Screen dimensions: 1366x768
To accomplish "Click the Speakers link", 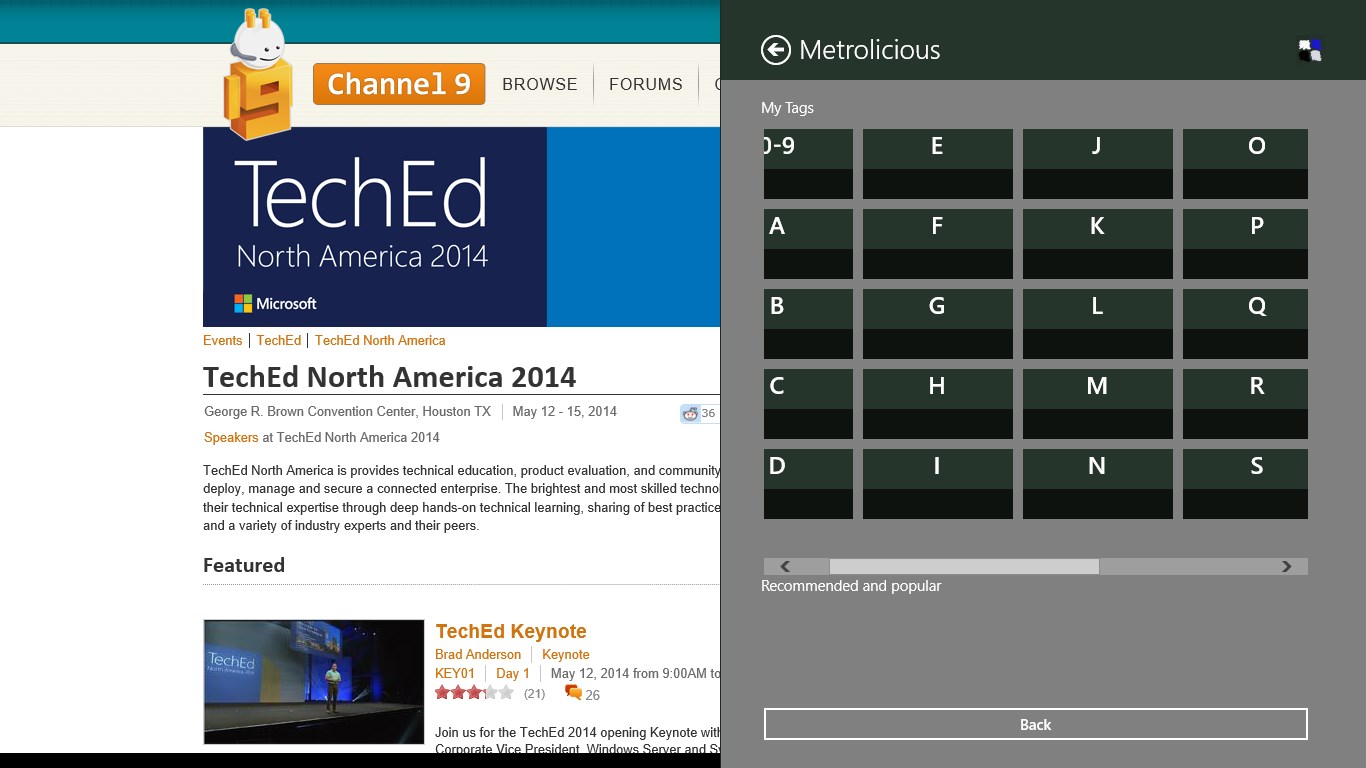I will click(x=231, y=437).
